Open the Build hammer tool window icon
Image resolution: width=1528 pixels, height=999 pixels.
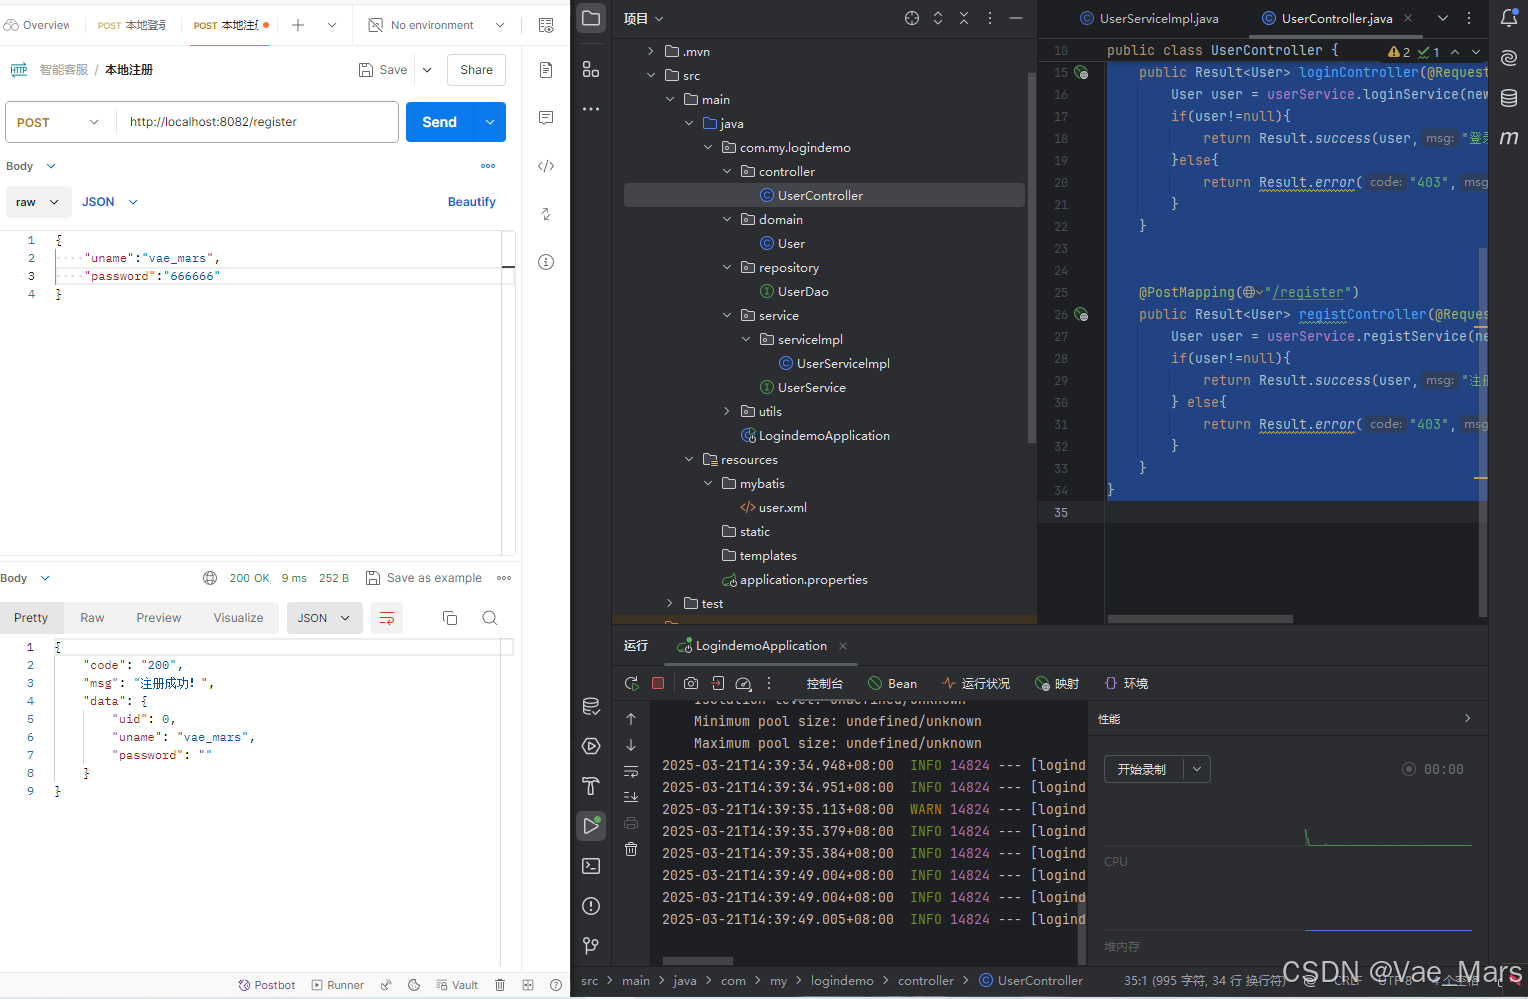click(591, 786)
